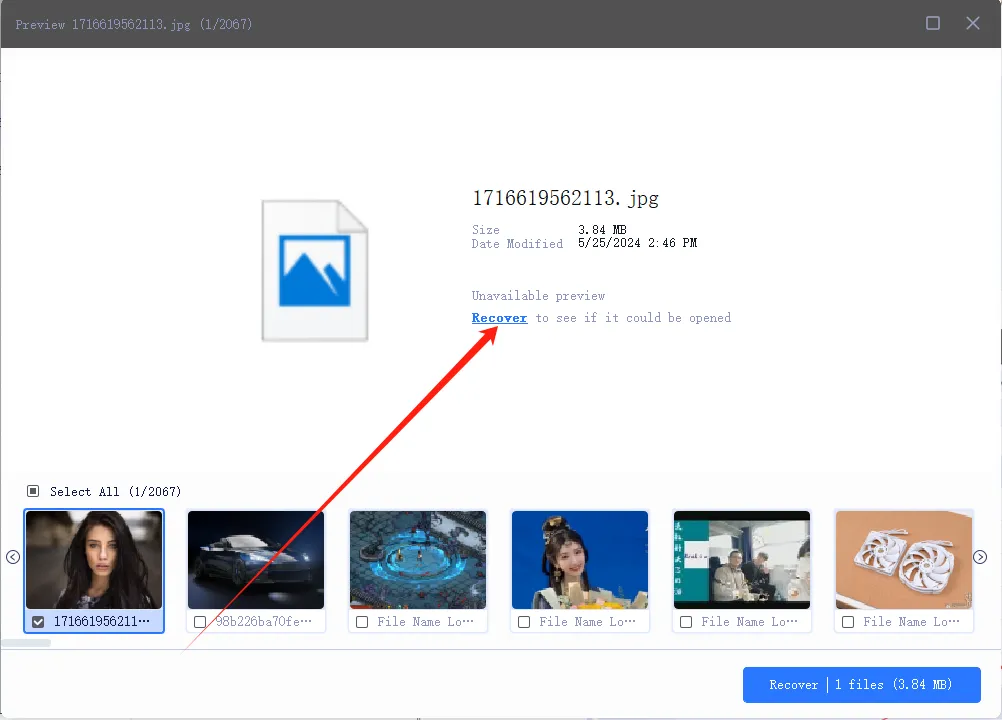Click the blue Recover 1 files button
The width and height of the screenshot is (1002, 720).
coord(861,684)
